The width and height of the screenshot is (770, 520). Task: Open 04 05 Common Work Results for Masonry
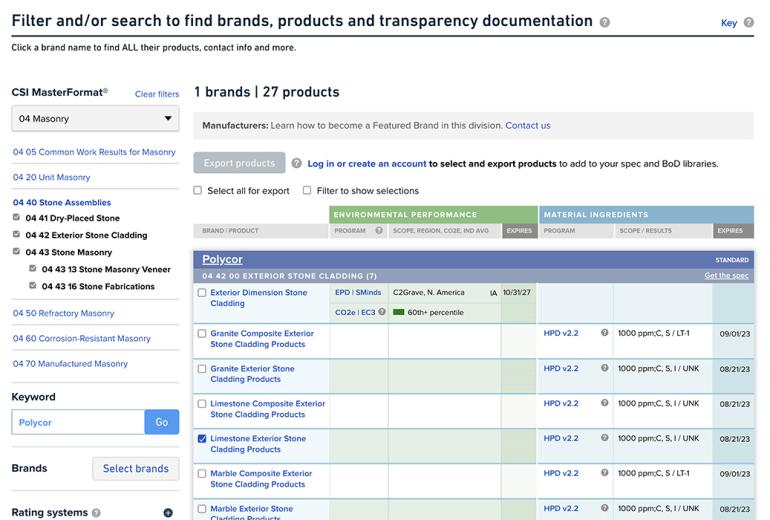tap(94, 152)
